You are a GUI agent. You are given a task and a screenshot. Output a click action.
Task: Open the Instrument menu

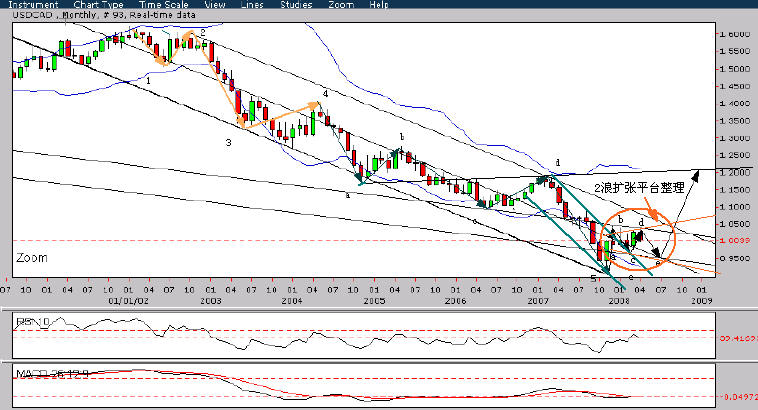[x=33, y=4]
